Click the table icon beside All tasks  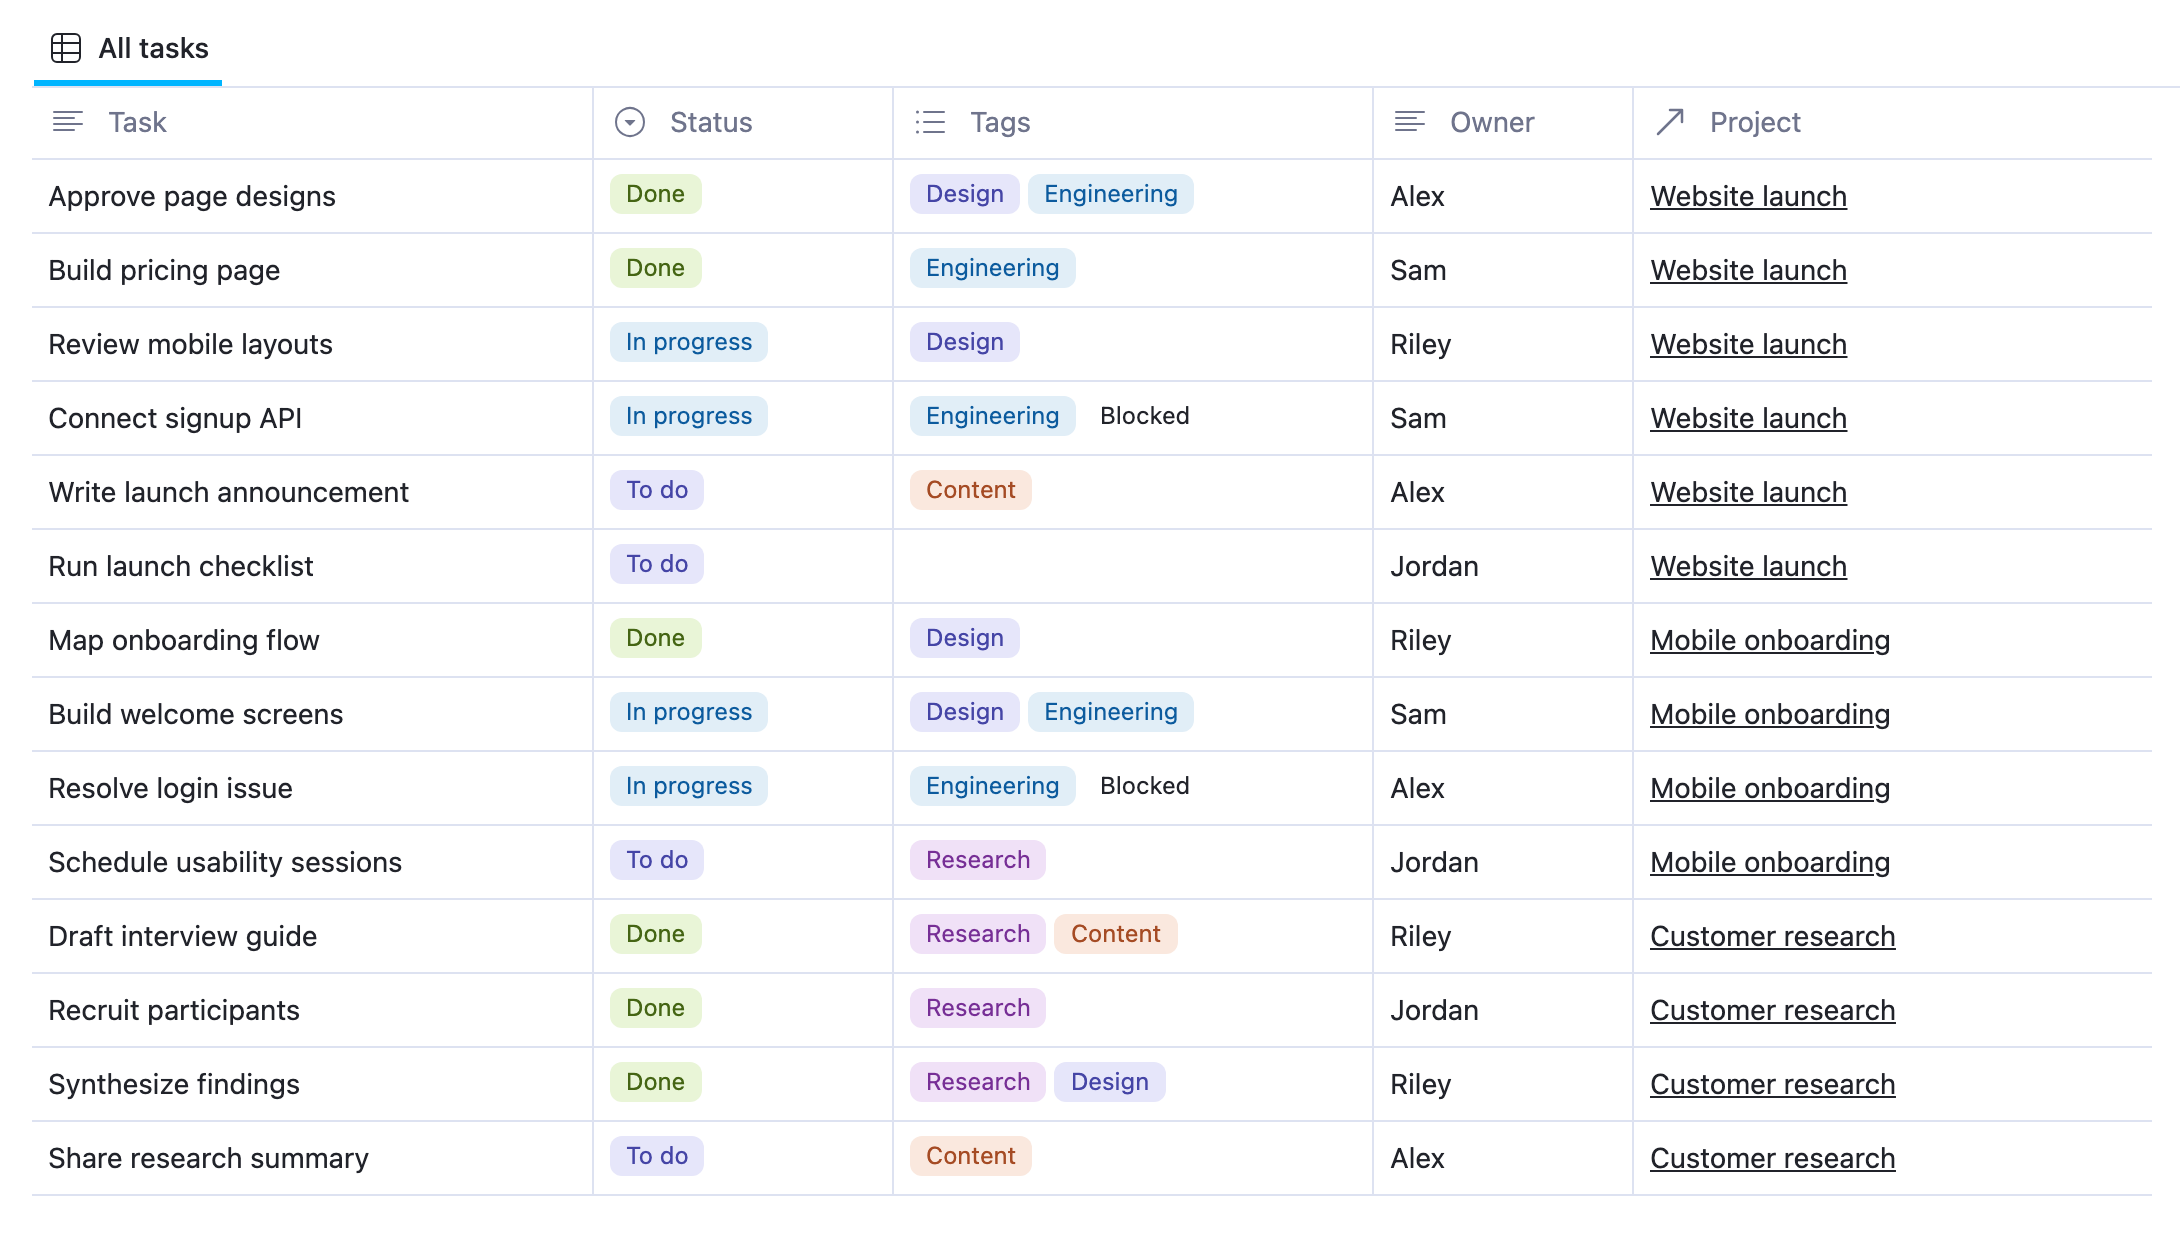66,48
